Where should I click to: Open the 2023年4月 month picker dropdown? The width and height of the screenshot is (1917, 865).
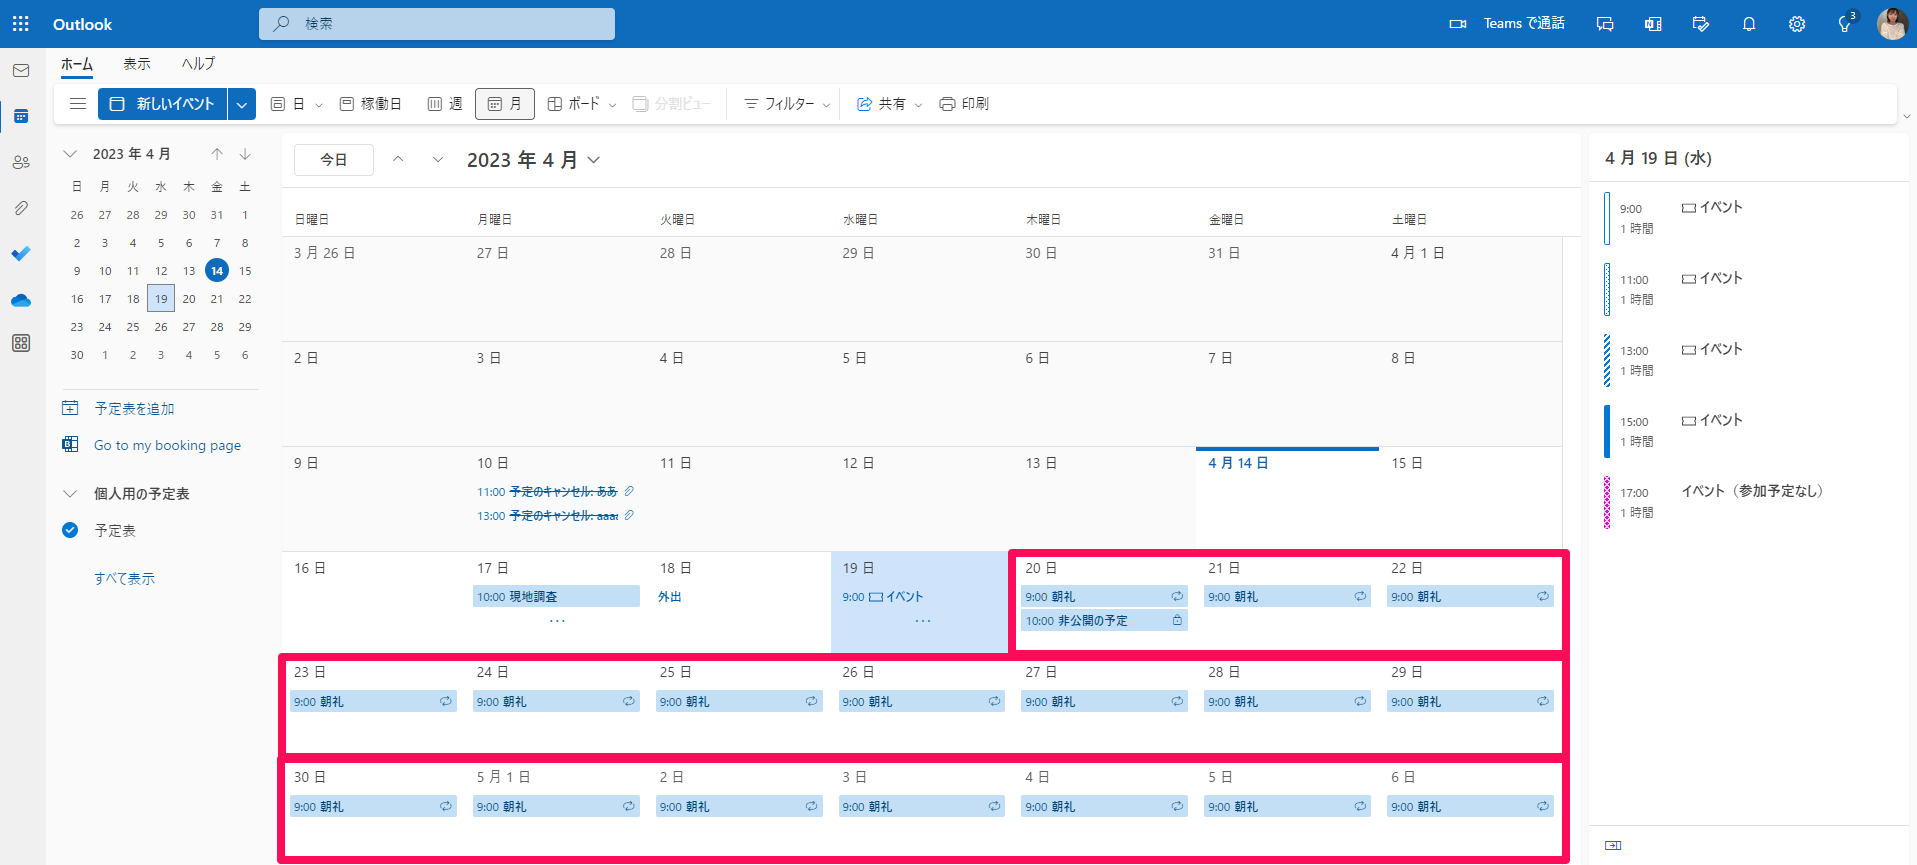click(x=534, y=160)
